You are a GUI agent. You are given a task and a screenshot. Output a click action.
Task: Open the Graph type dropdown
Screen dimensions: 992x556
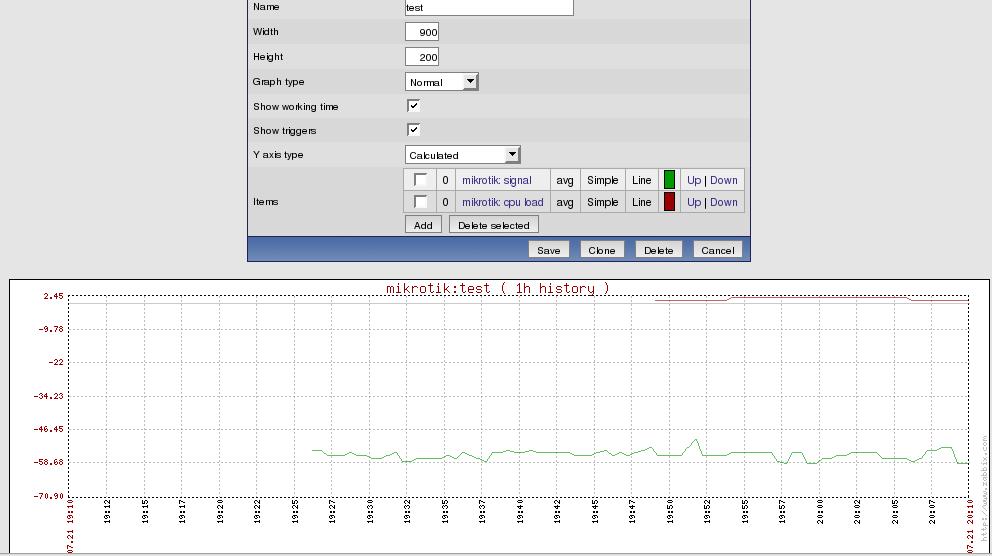(x=441, y=82)
